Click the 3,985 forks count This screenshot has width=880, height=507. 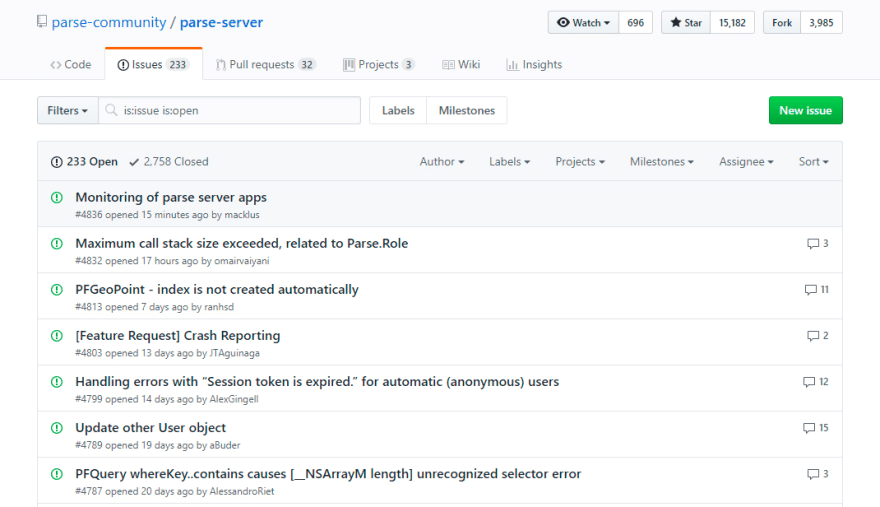[x=821, y=22]
